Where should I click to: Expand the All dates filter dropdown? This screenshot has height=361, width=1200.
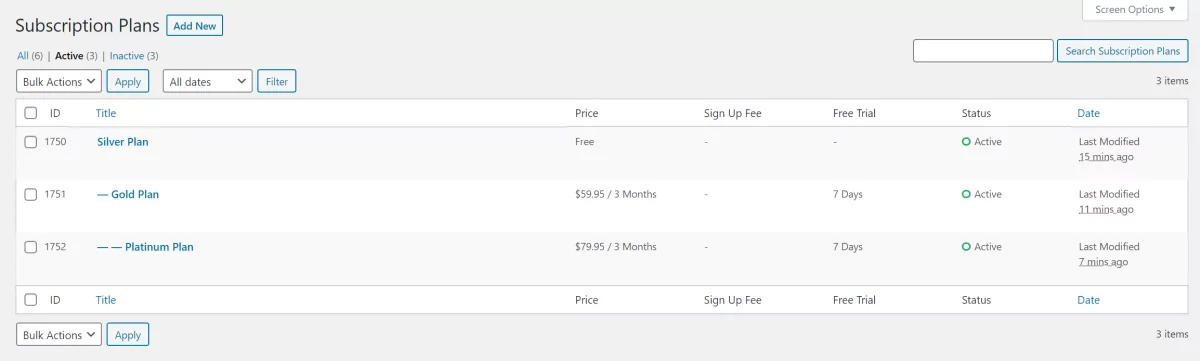click(208, 81)
